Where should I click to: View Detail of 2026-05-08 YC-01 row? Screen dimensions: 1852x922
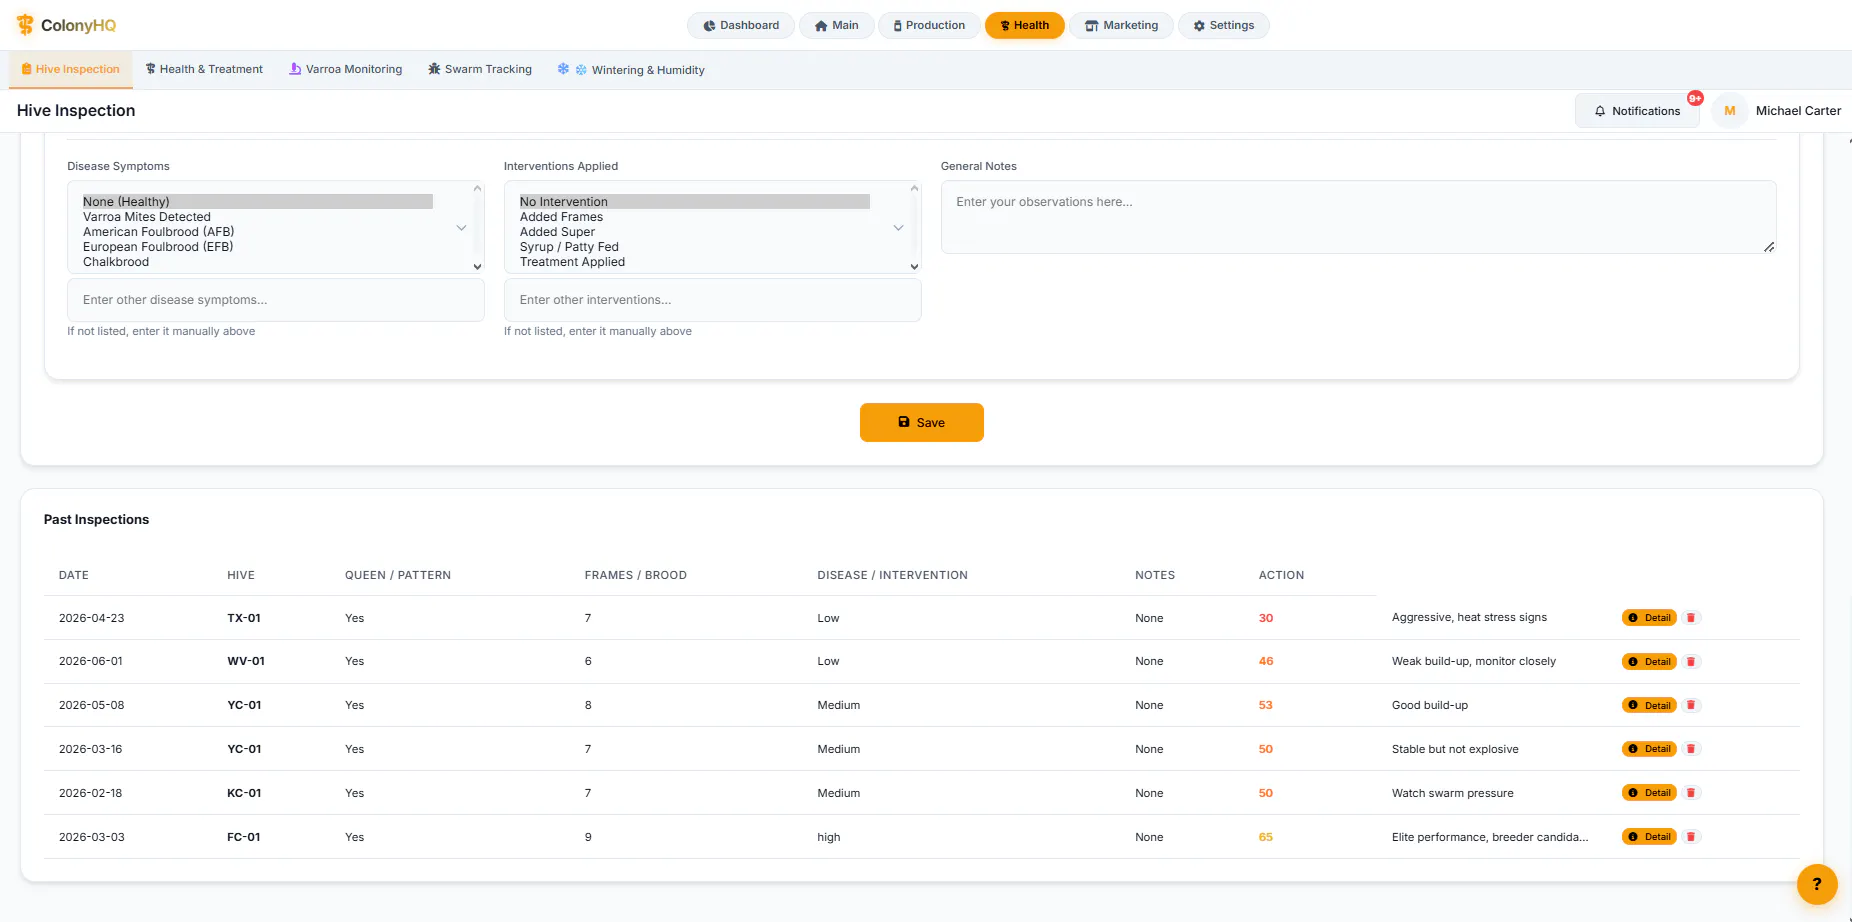(x=1649, y=706)
